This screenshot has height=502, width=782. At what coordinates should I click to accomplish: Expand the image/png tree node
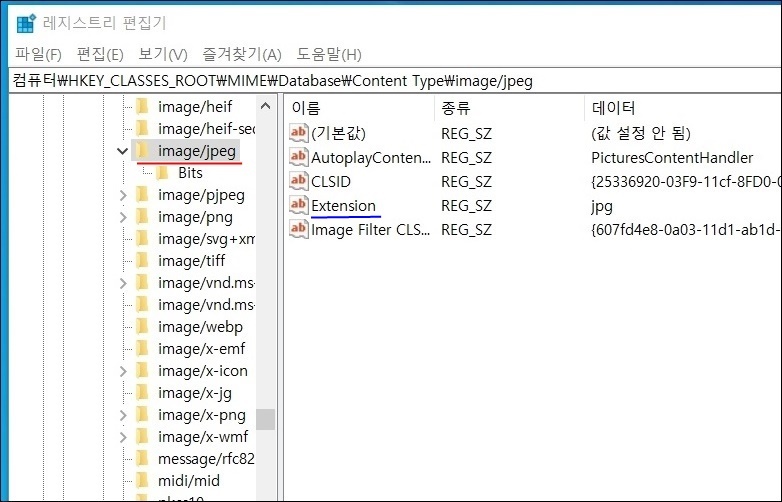[123, 217]
